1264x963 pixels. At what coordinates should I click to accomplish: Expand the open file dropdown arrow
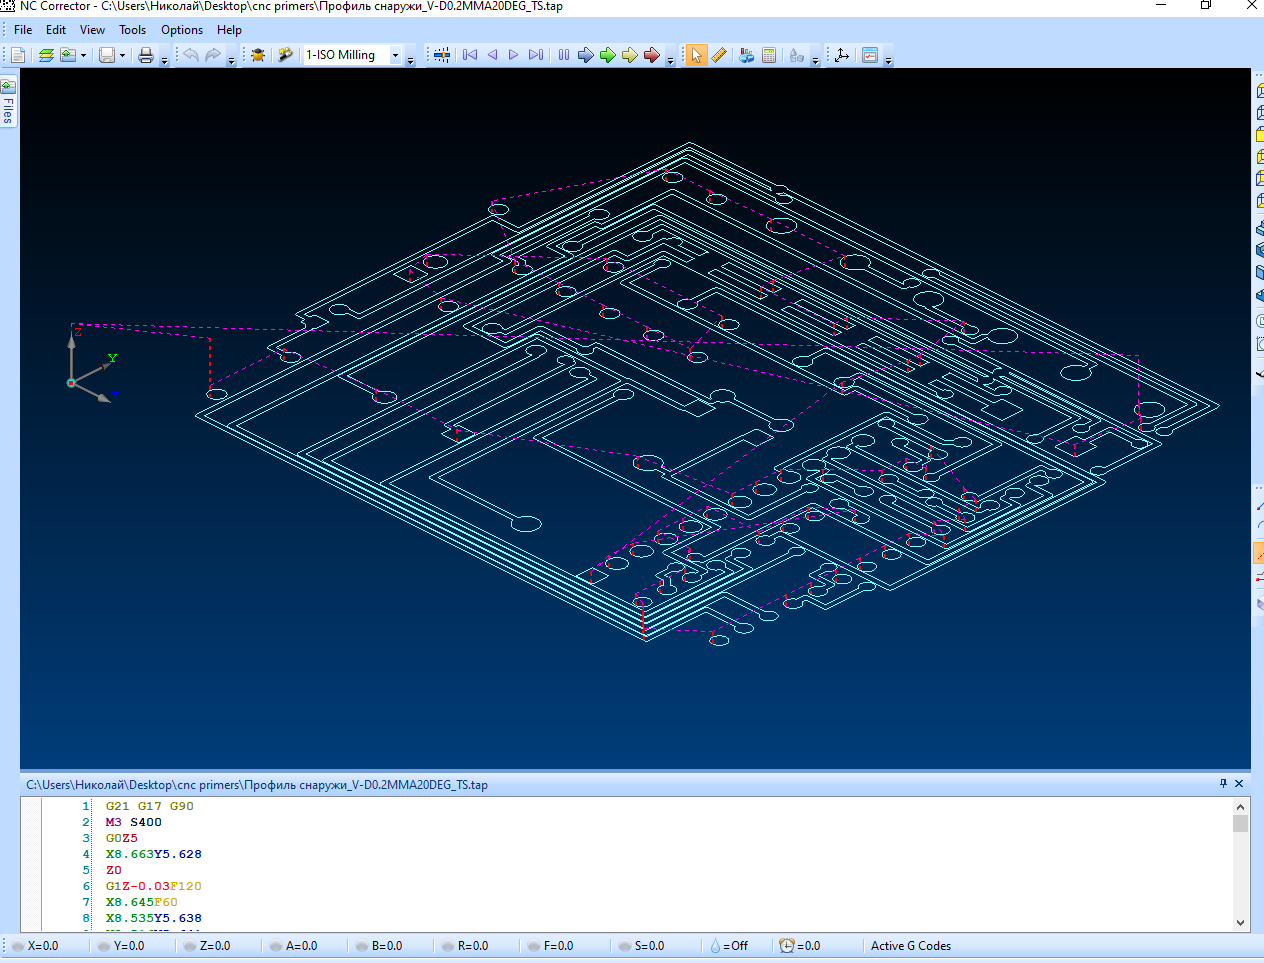tap(83, 55)
